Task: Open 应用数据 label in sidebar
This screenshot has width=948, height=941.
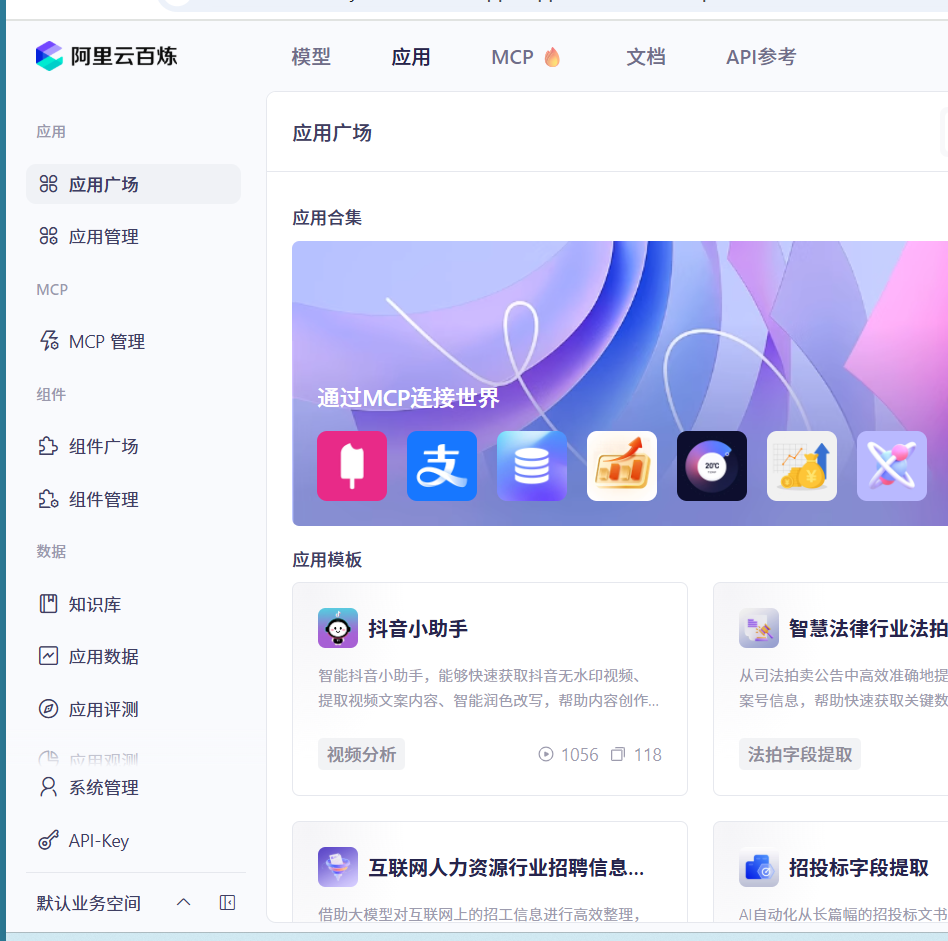Action: 103,656
